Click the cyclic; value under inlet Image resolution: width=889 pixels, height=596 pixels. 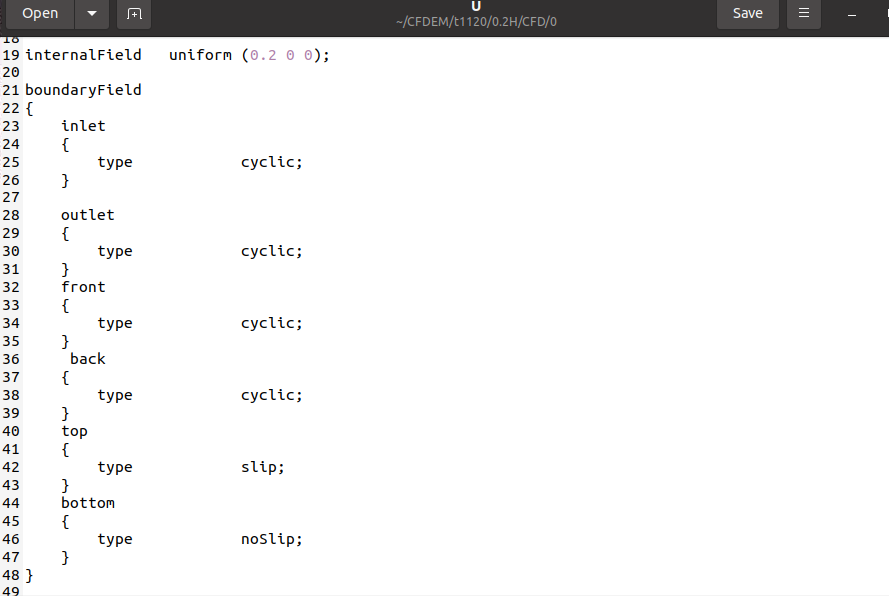[271, 162]
